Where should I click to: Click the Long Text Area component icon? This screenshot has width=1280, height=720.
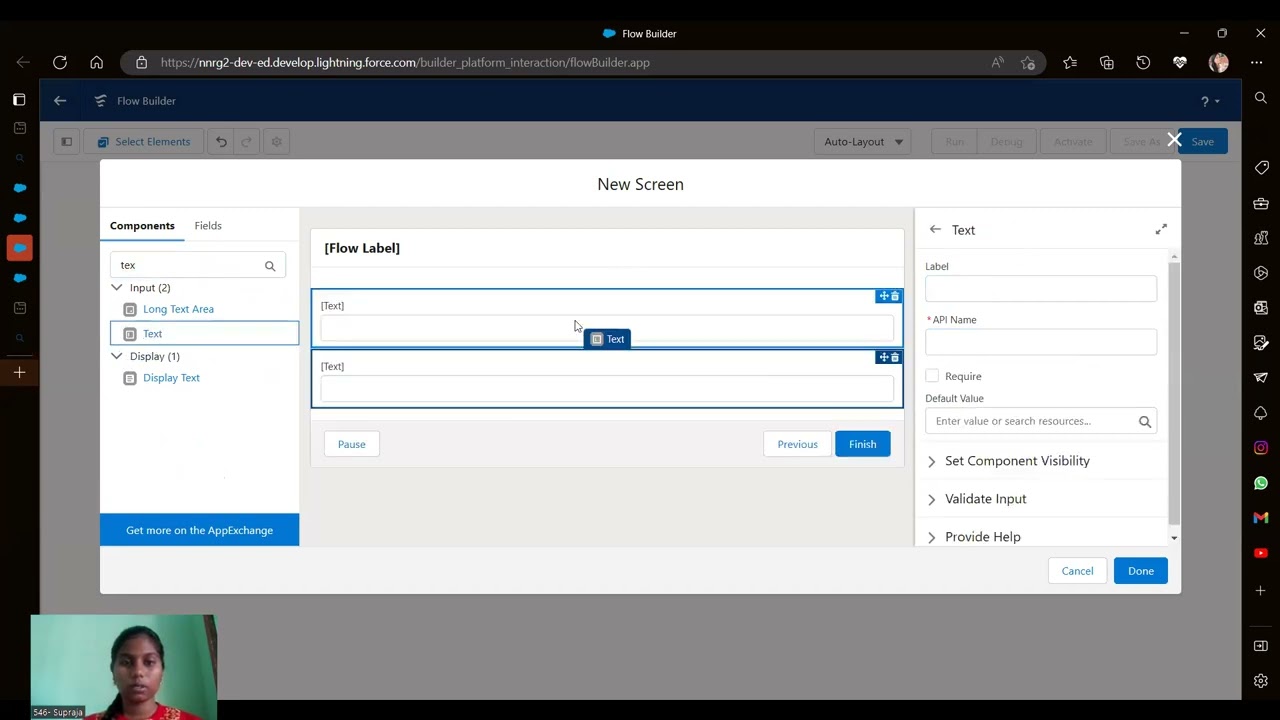(x=130, y=310)
